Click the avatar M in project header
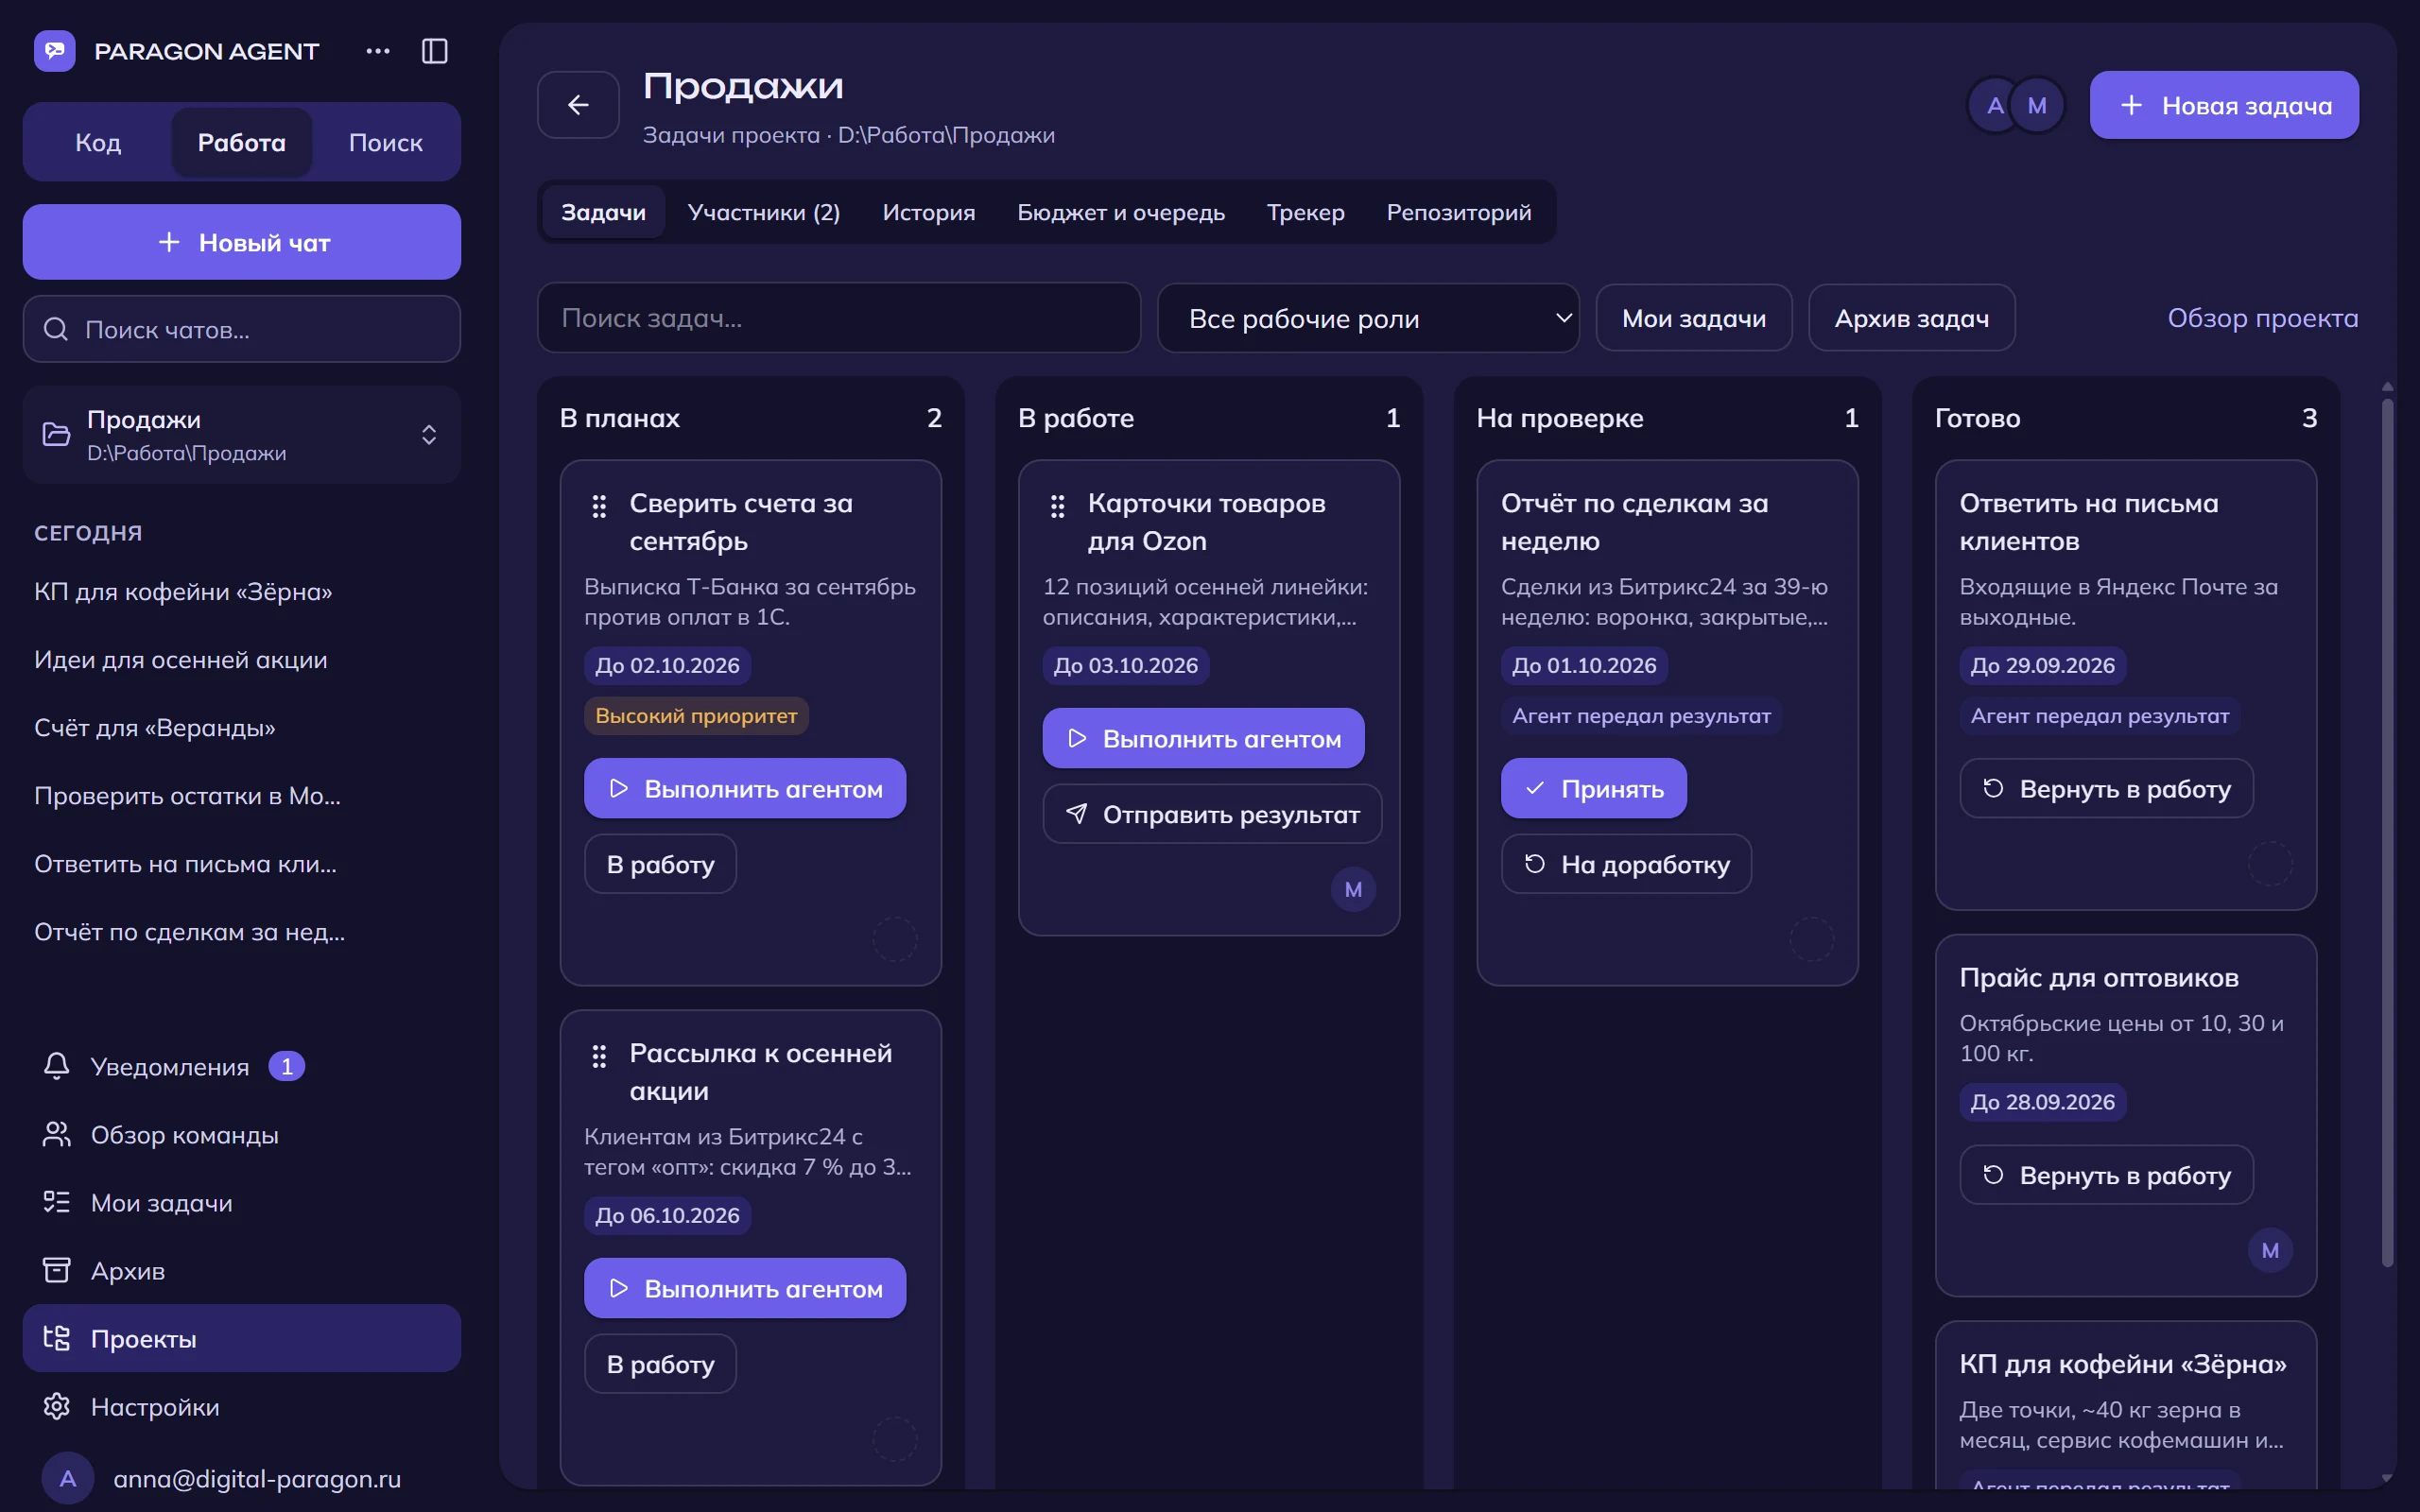This screenshot has width=2420, height=1512. [x=2037, y=105]
